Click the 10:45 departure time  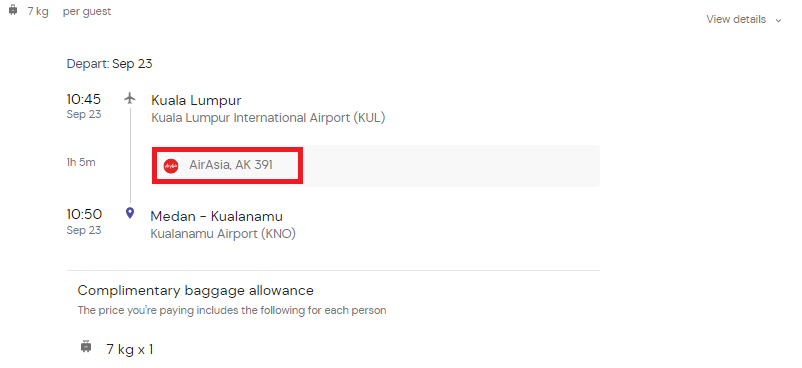(84, 98)
